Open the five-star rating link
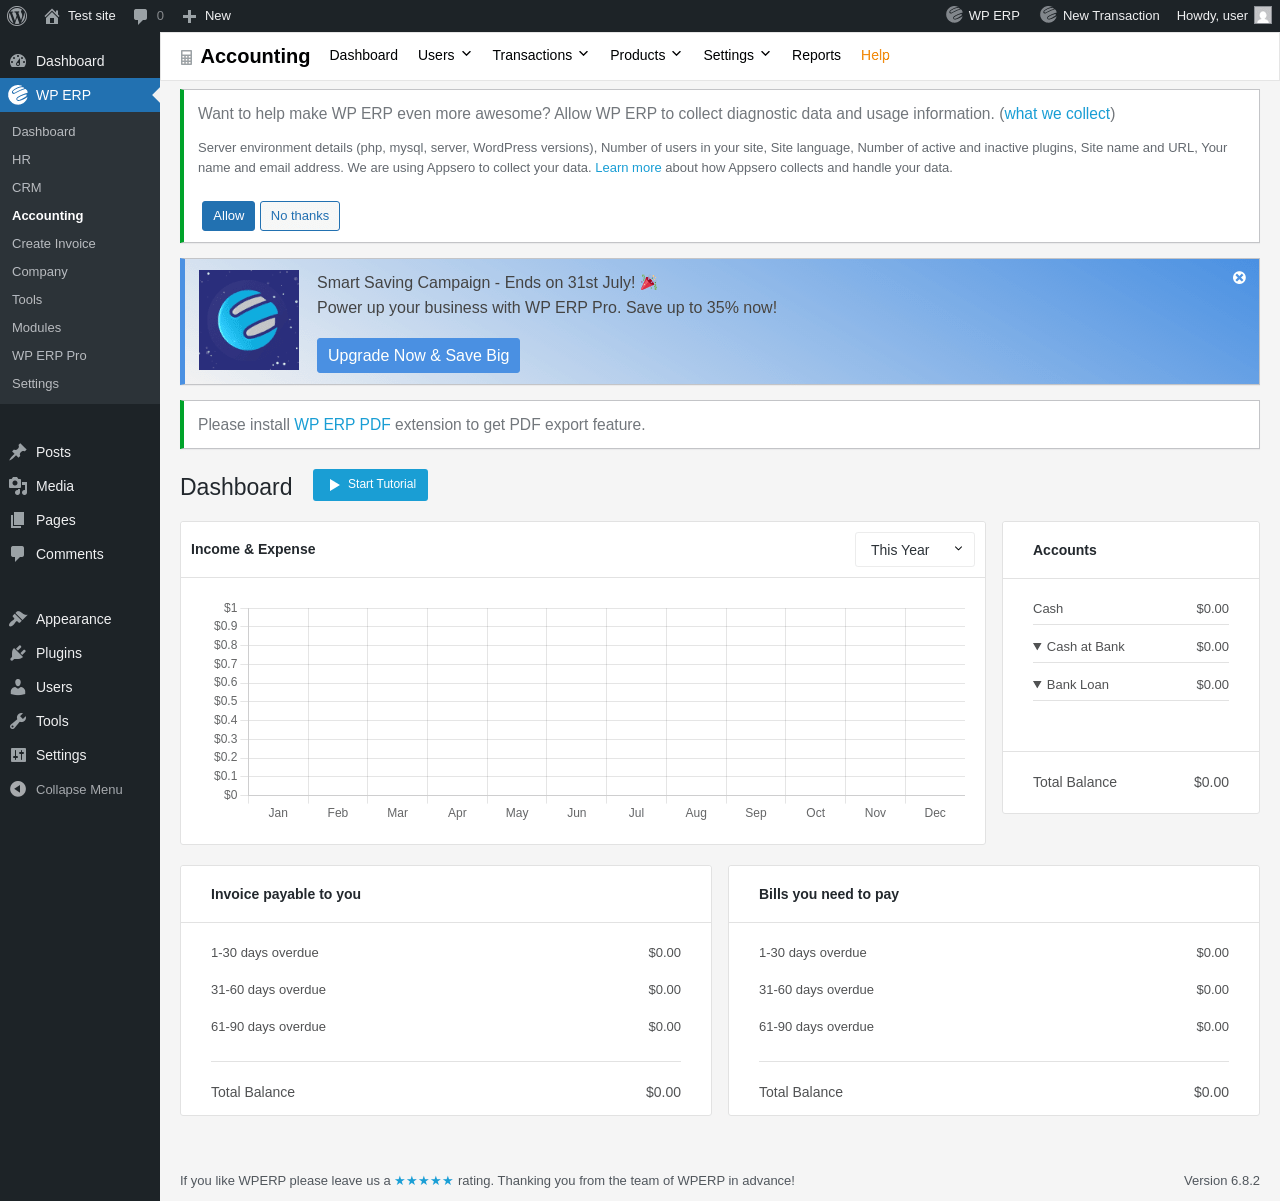Viewport: 1280px width, 1201px height. pos(424,1180)
